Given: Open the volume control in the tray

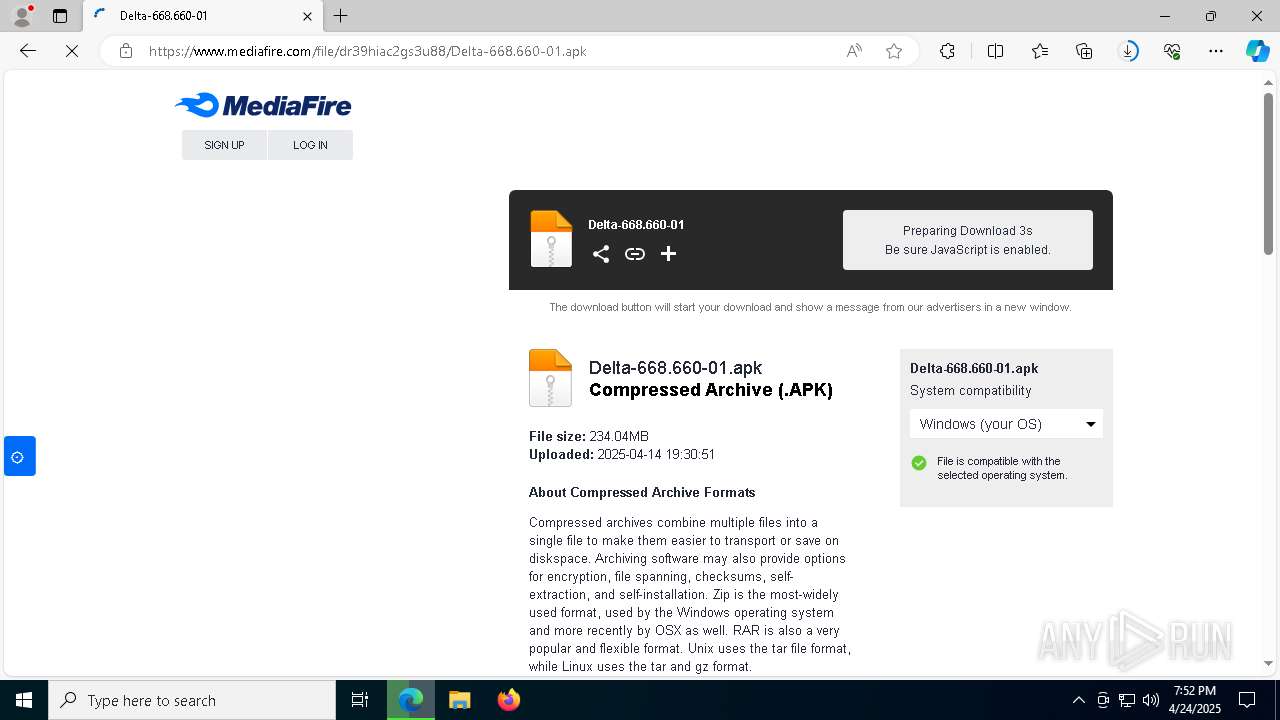Looking at the screenshot, I should [x=1151, y=700].
